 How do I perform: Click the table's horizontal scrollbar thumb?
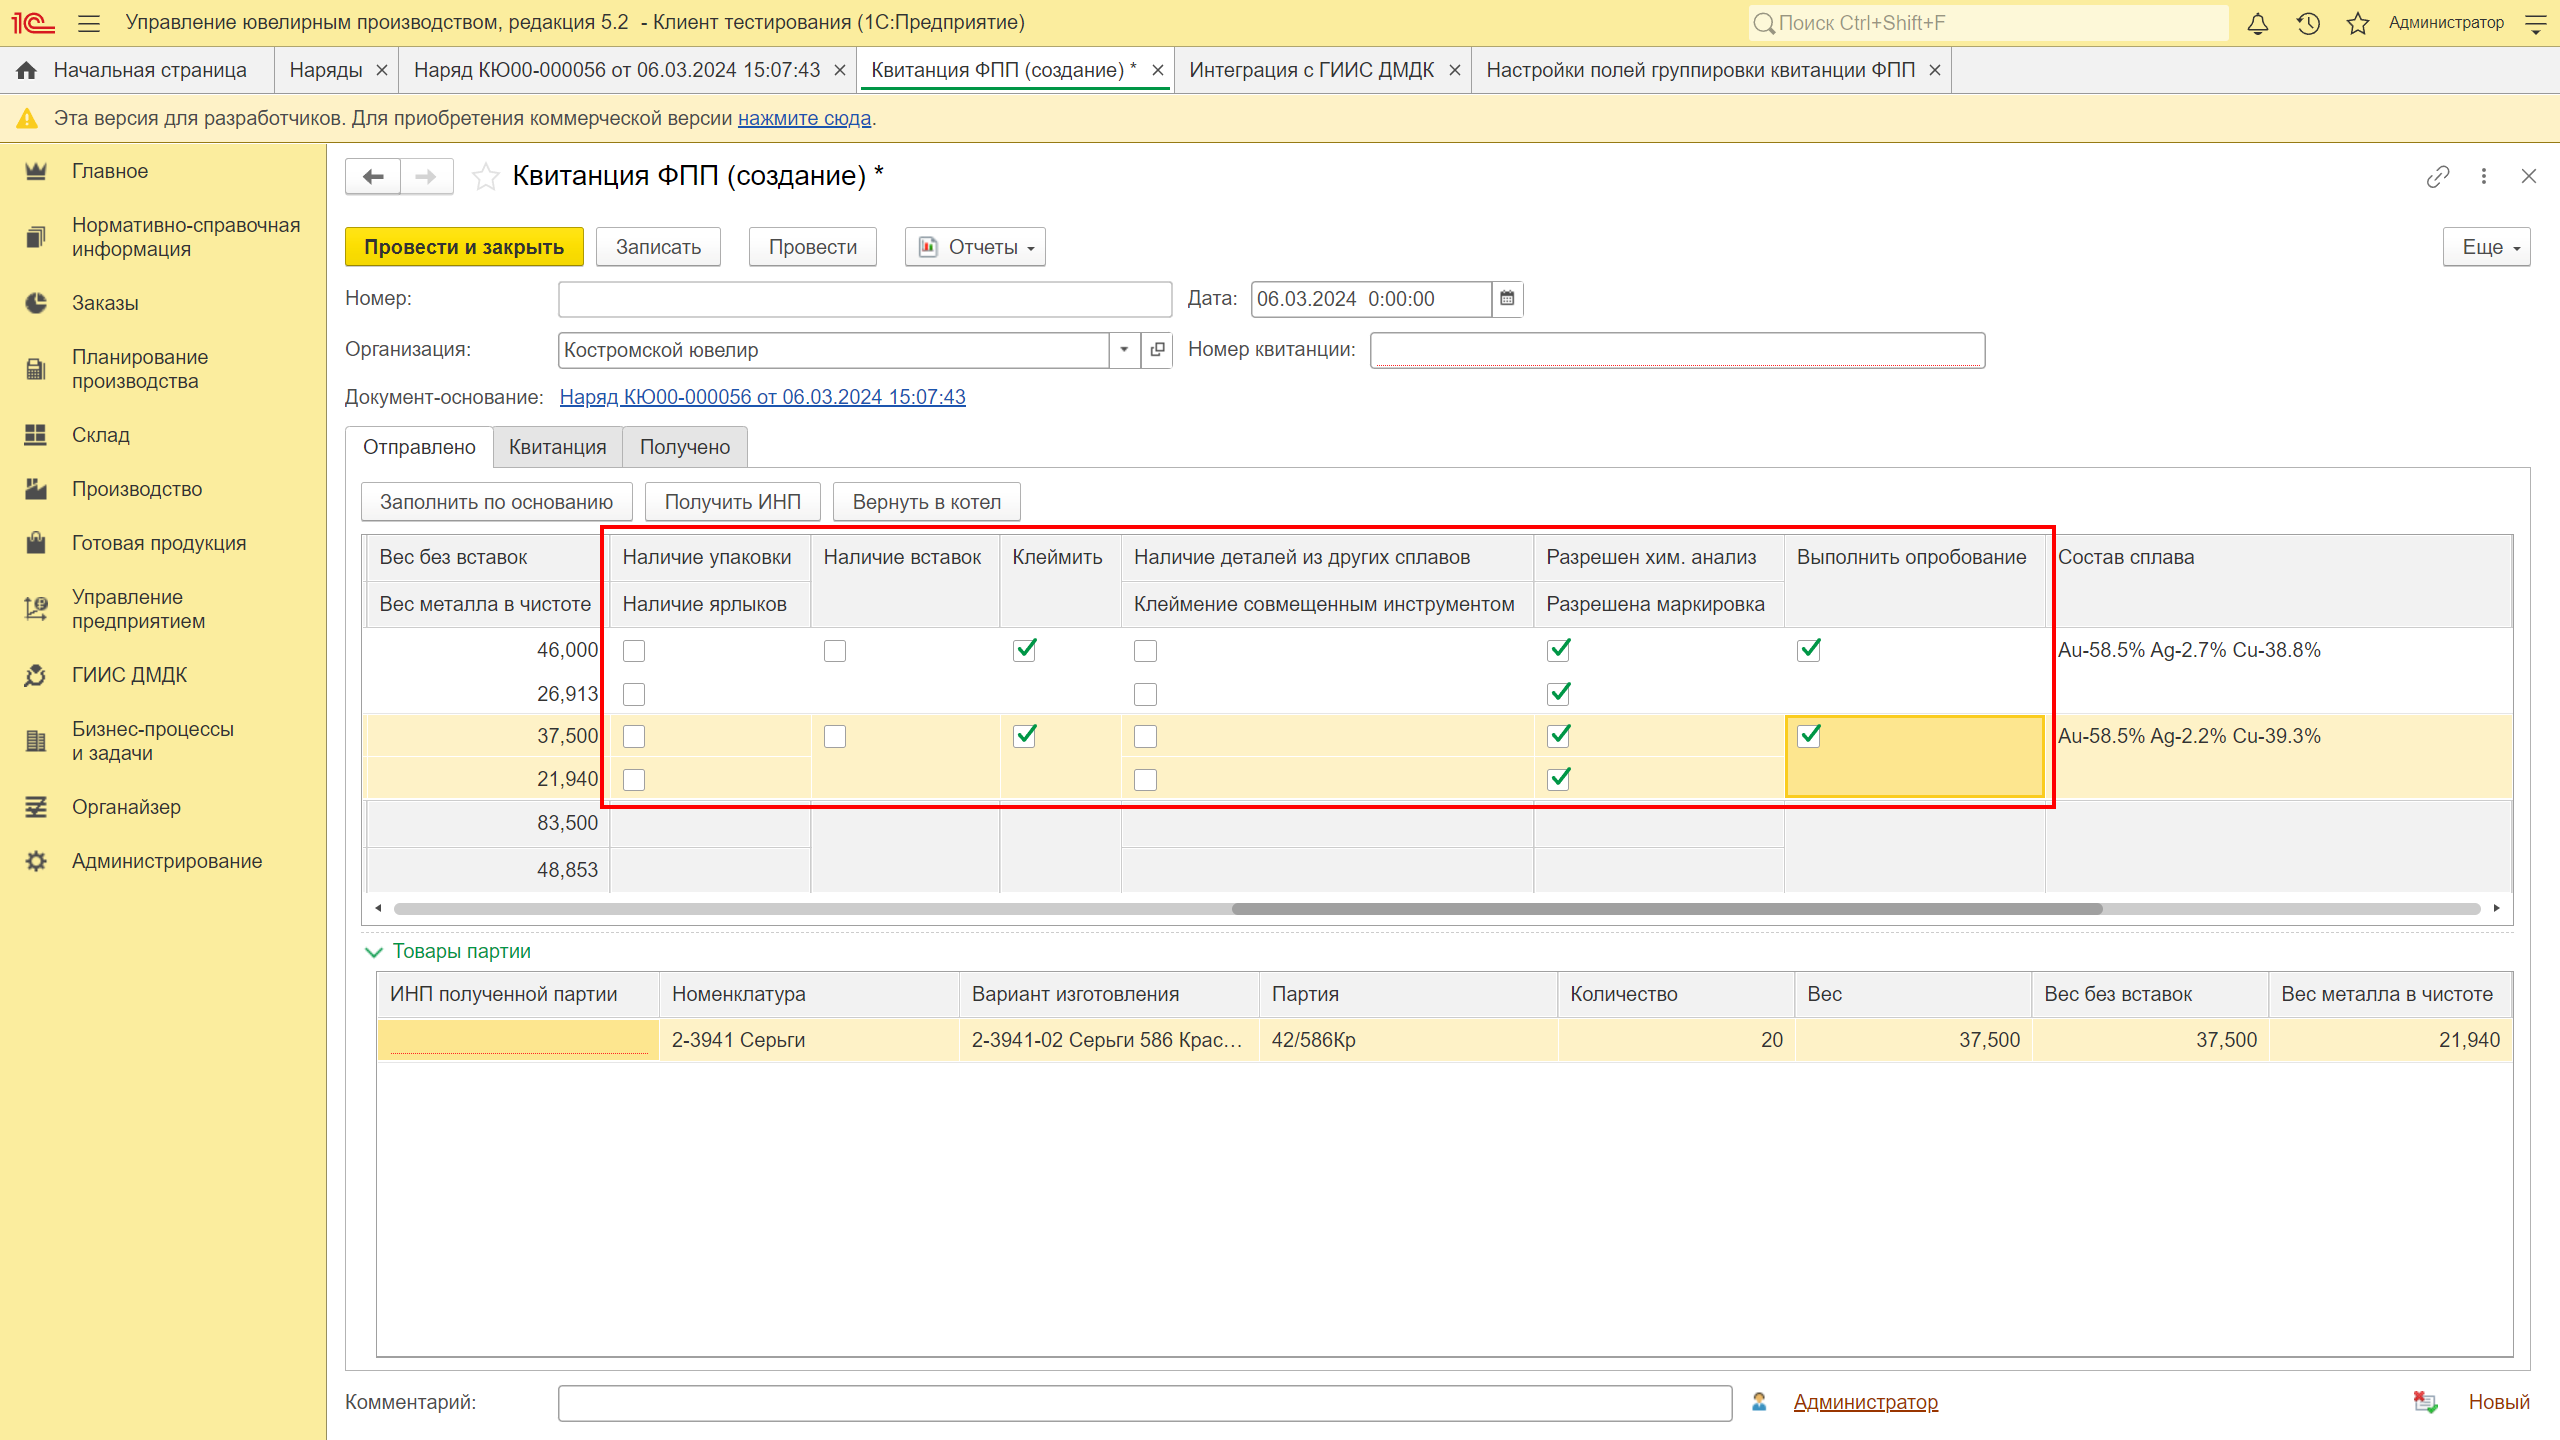1667,909
